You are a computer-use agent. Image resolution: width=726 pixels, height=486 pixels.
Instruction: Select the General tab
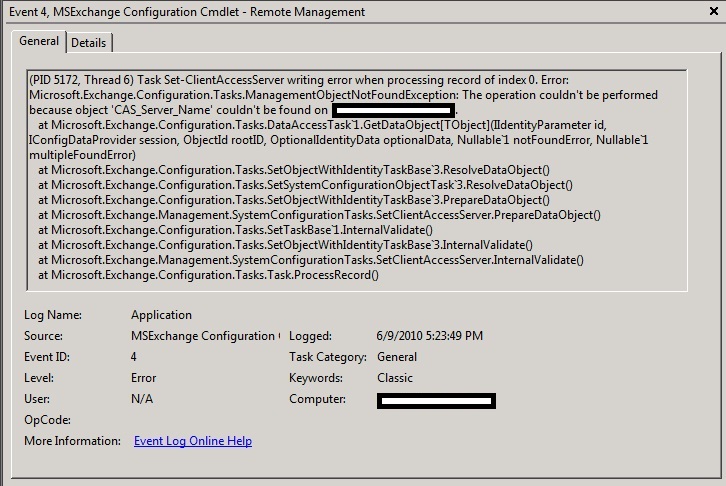coord(39,41)
